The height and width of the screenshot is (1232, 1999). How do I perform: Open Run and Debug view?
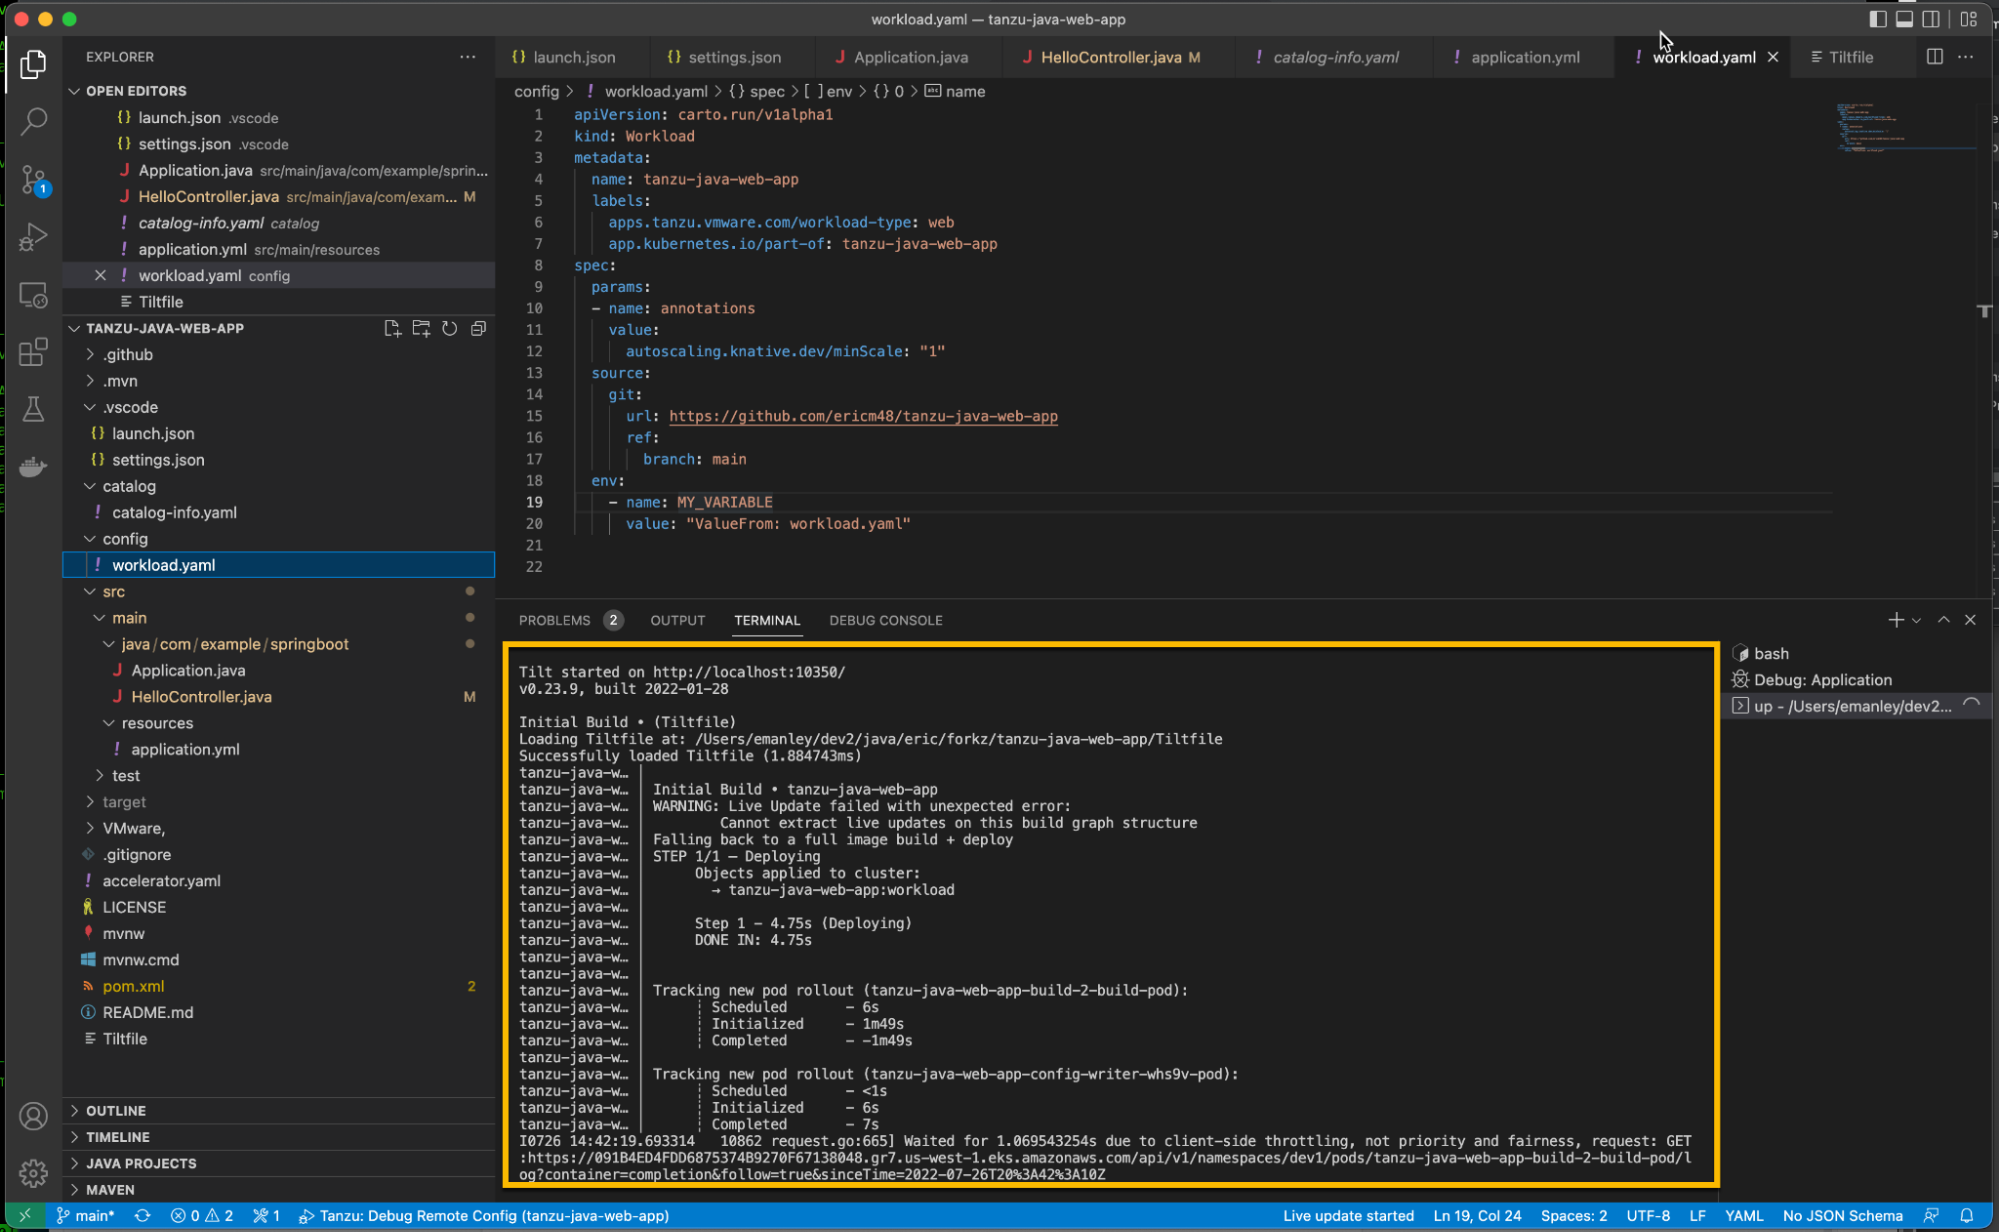(33, 237)
